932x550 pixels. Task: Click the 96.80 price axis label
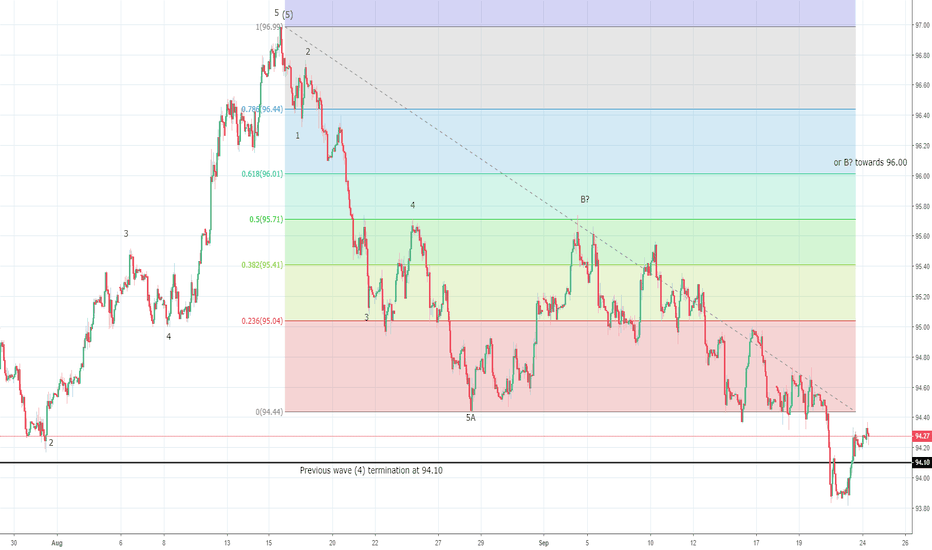(922, 55)
